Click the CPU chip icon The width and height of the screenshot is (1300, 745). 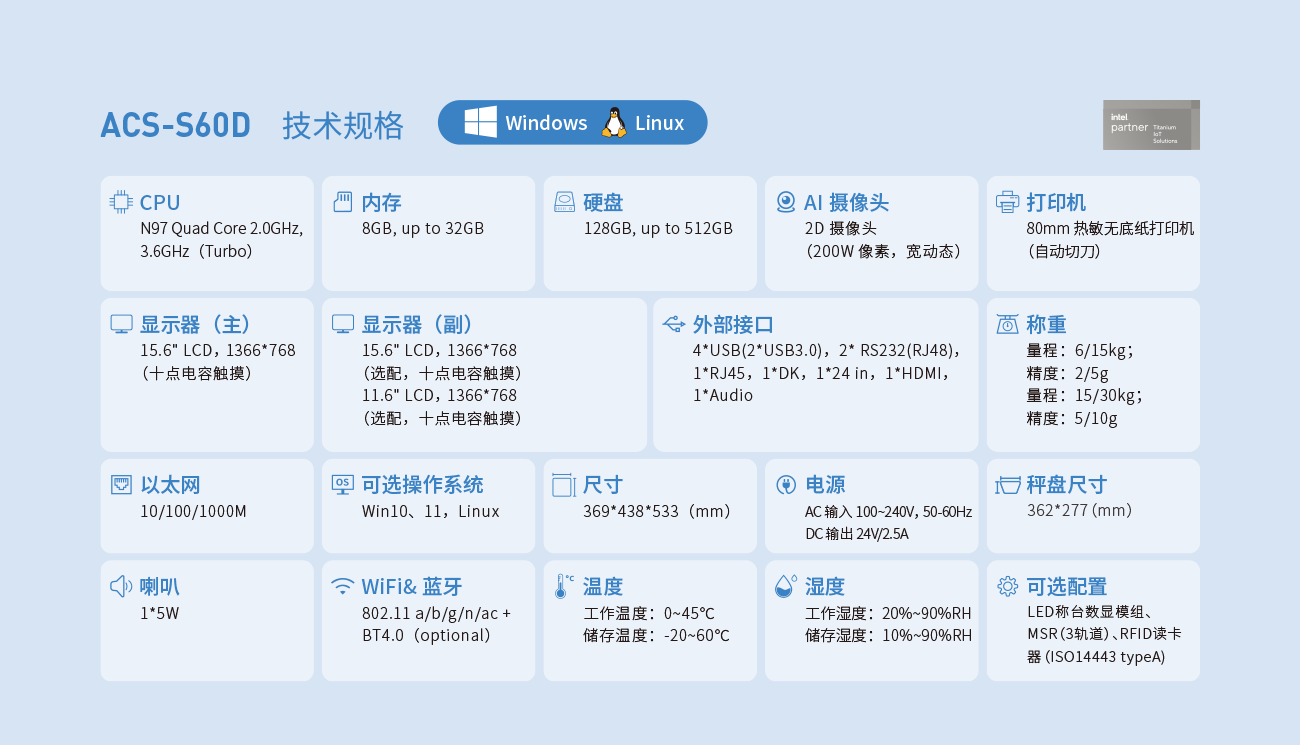coord(122,201)
